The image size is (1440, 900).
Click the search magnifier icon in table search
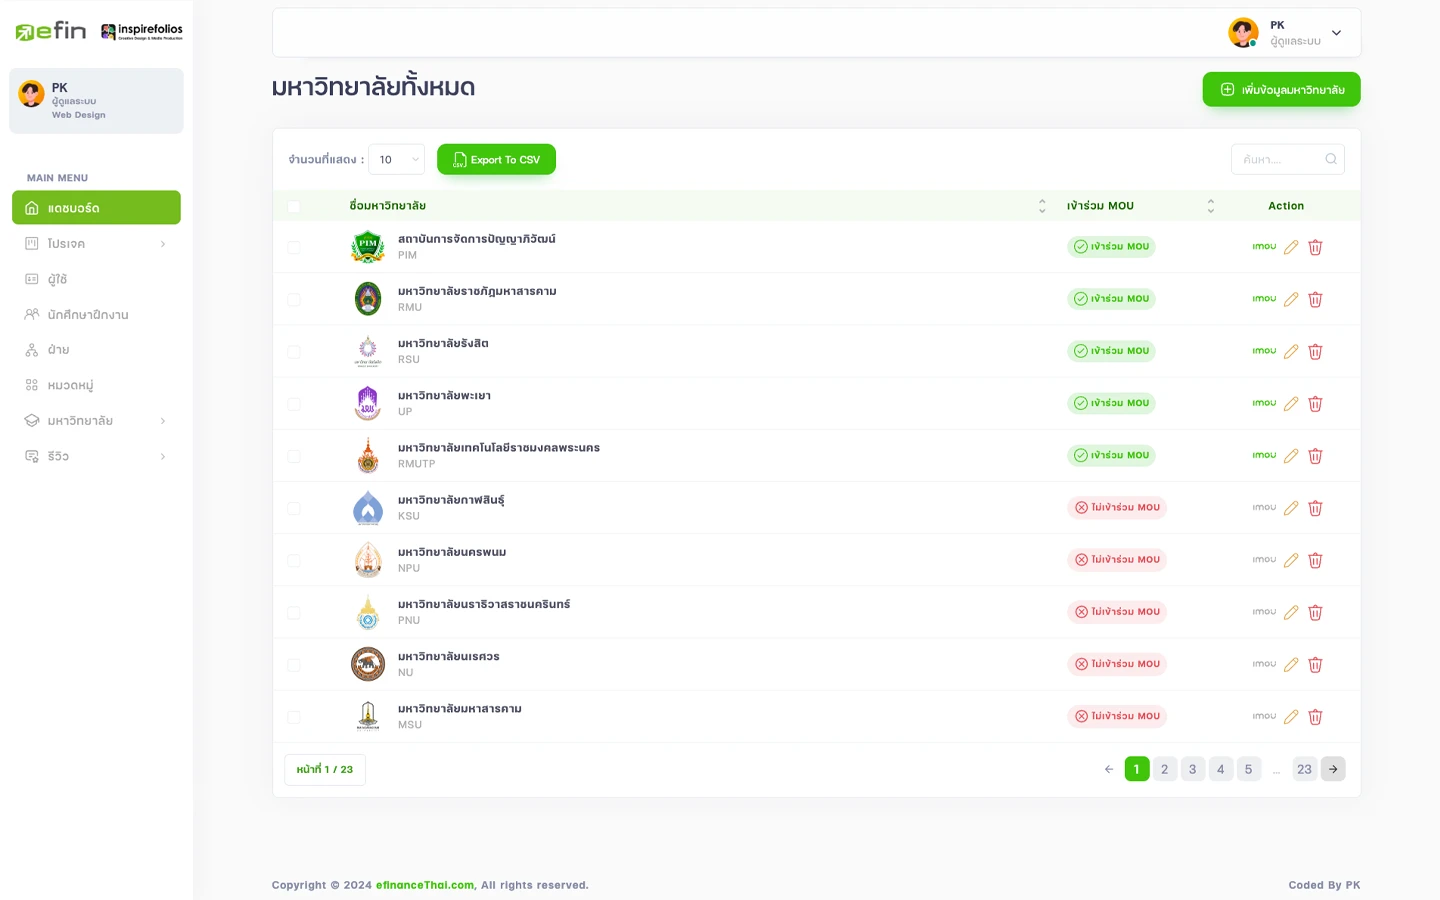pyautogui.click(x=1331, y=159)
